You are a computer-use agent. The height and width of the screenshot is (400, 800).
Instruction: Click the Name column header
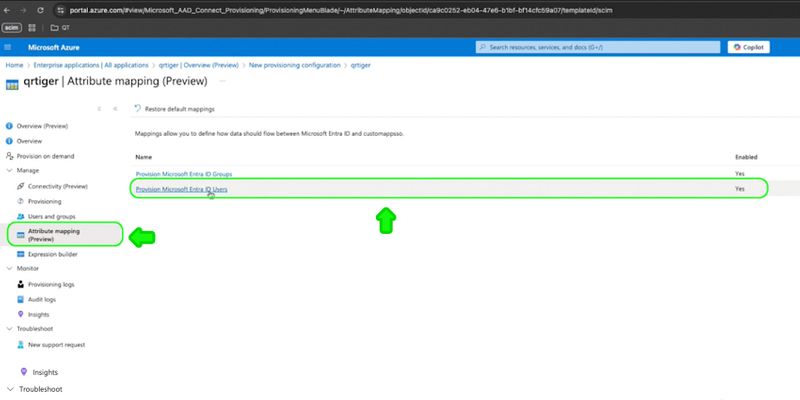pos(143,157)
